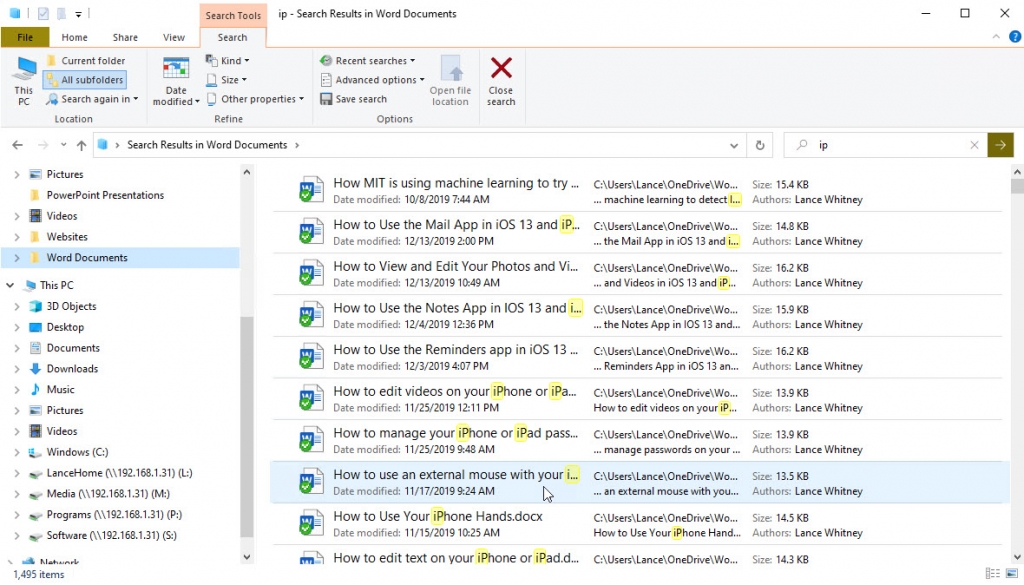Open the Kind filter dropdown
Viewport: 1024px width, 585px height.
pyautogui.click(x=228, y=61)
